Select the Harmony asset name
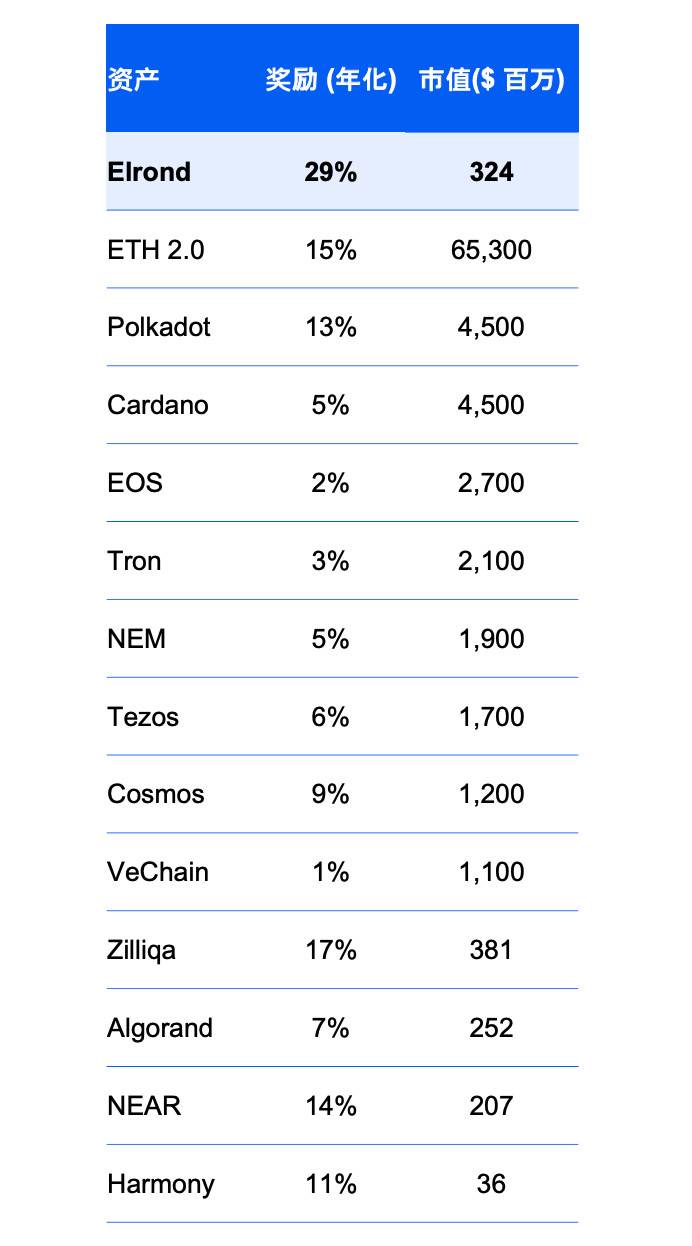Image resolution: width=692 pixels, height=1246 pixels. pyautogui.click(x=161, y=1185)
